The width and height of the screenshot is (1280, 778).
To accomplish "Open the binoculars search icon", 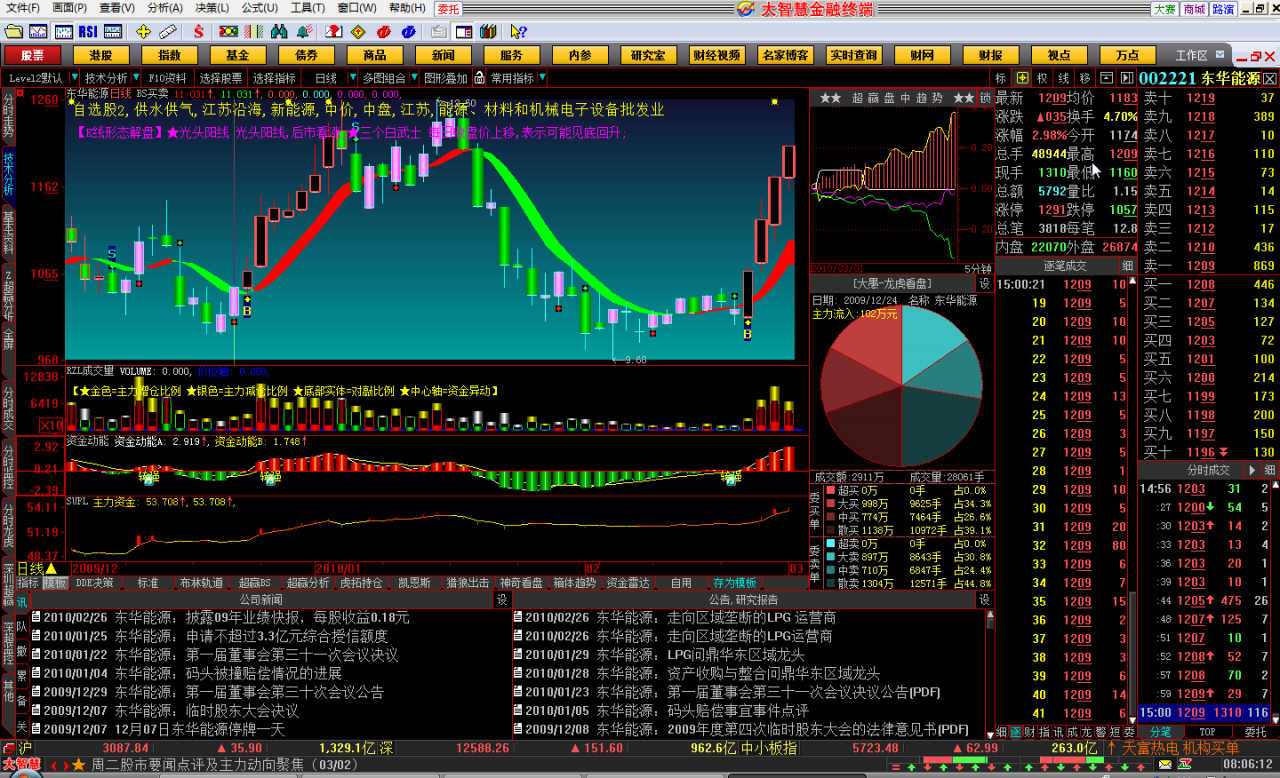I will 279,31.
